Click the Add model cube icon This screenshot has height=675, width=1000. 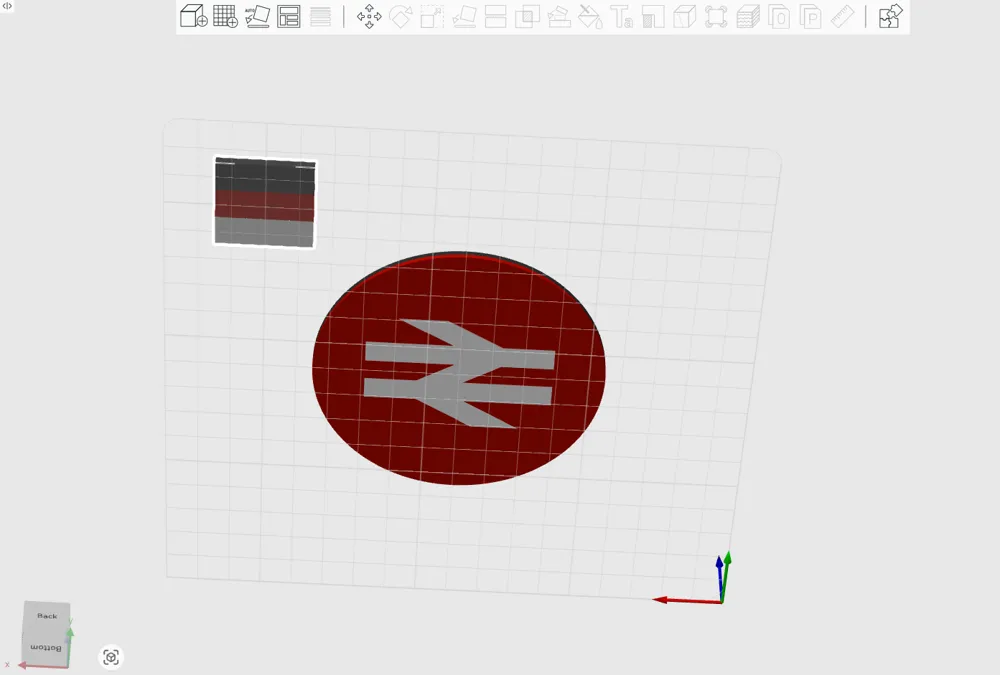click(193, 16)
